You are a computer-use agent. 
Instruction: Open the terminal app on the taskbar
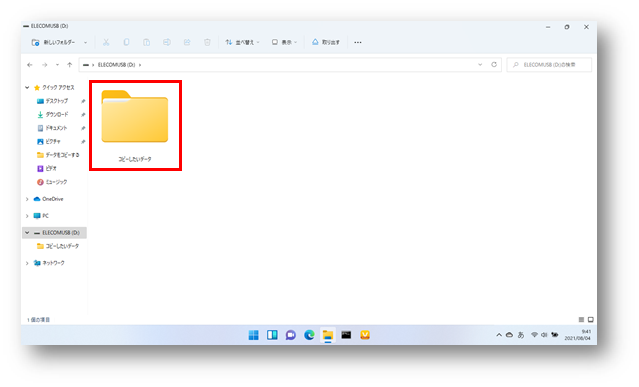pos(346,335)
